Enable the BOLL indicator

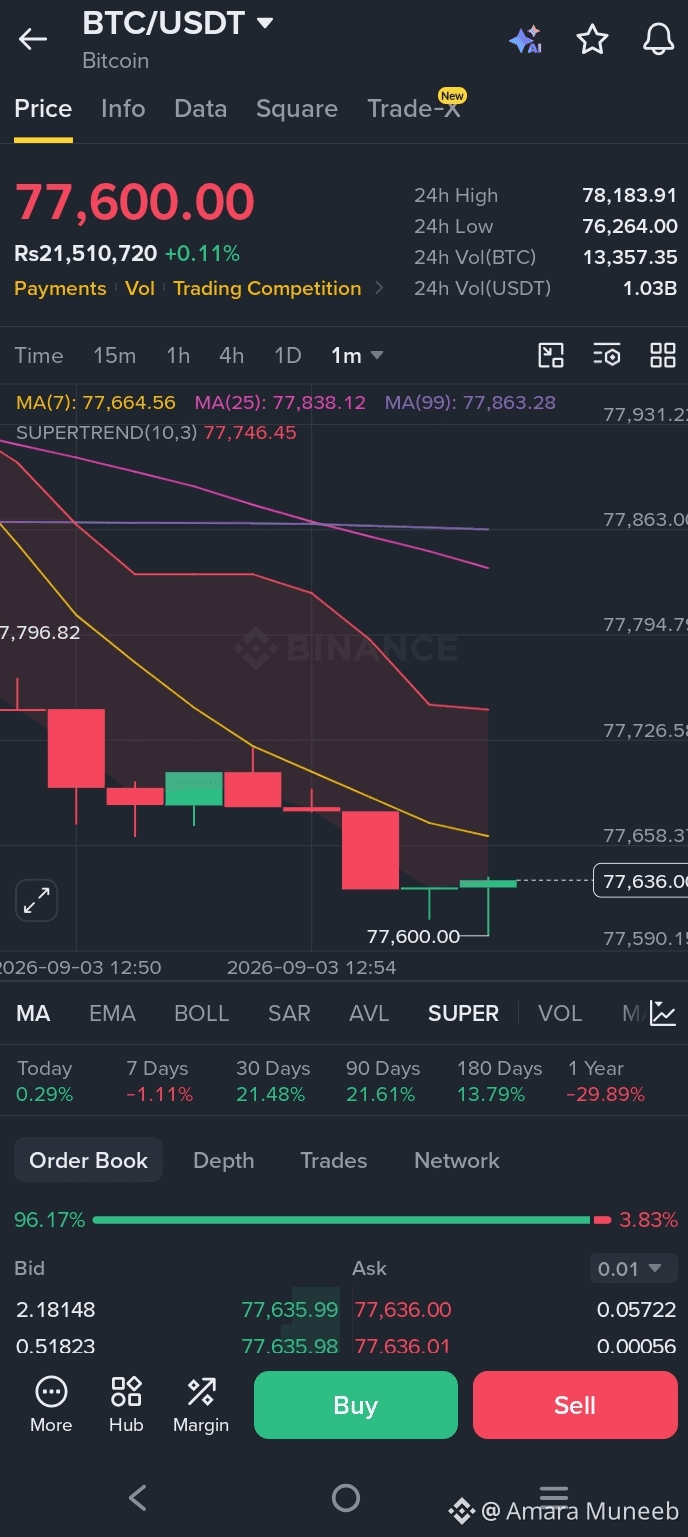pyautogui.click(x=202, y=1013)
